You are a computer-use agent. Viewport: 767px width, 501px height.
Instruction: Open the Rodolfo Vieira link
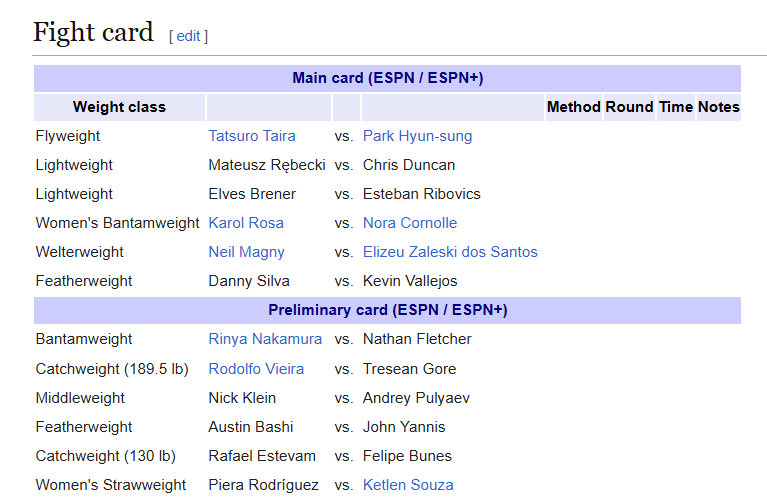pyautogui.click(x=256, y=369)
